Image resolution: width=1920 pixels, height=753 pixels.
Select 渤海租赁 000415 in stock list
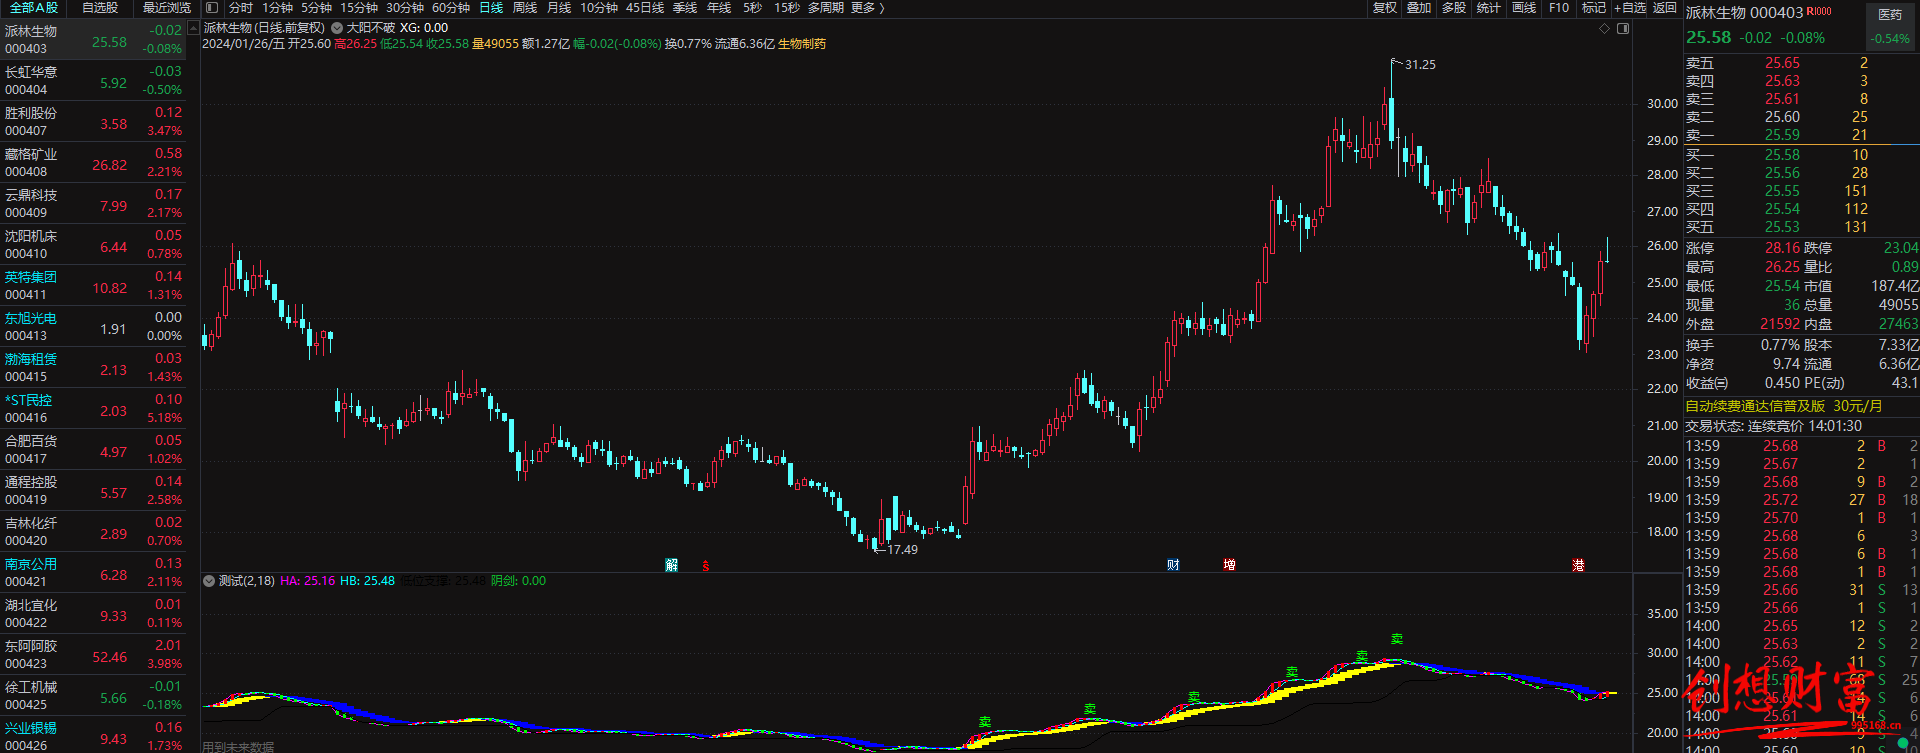coord(93,367)
